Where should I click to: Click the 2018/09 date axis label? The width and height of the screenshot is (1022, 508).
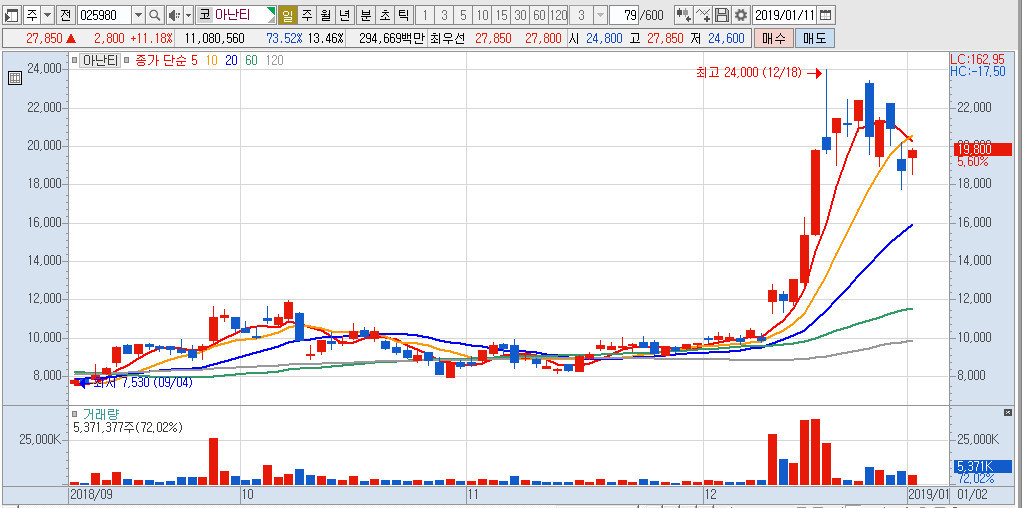pyautogui.click(x=91, y=494)
